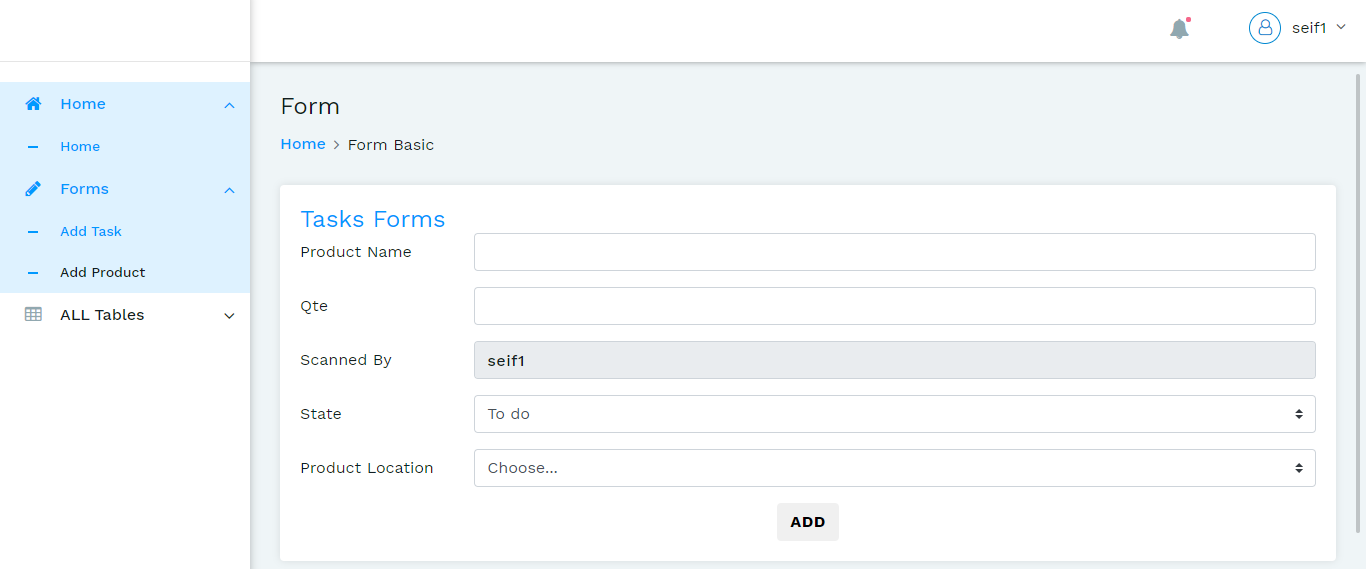This screenshot has height=569, width=1366.
Task: Click the Home house icon in sidebar
Action: [x=33, y=104]
